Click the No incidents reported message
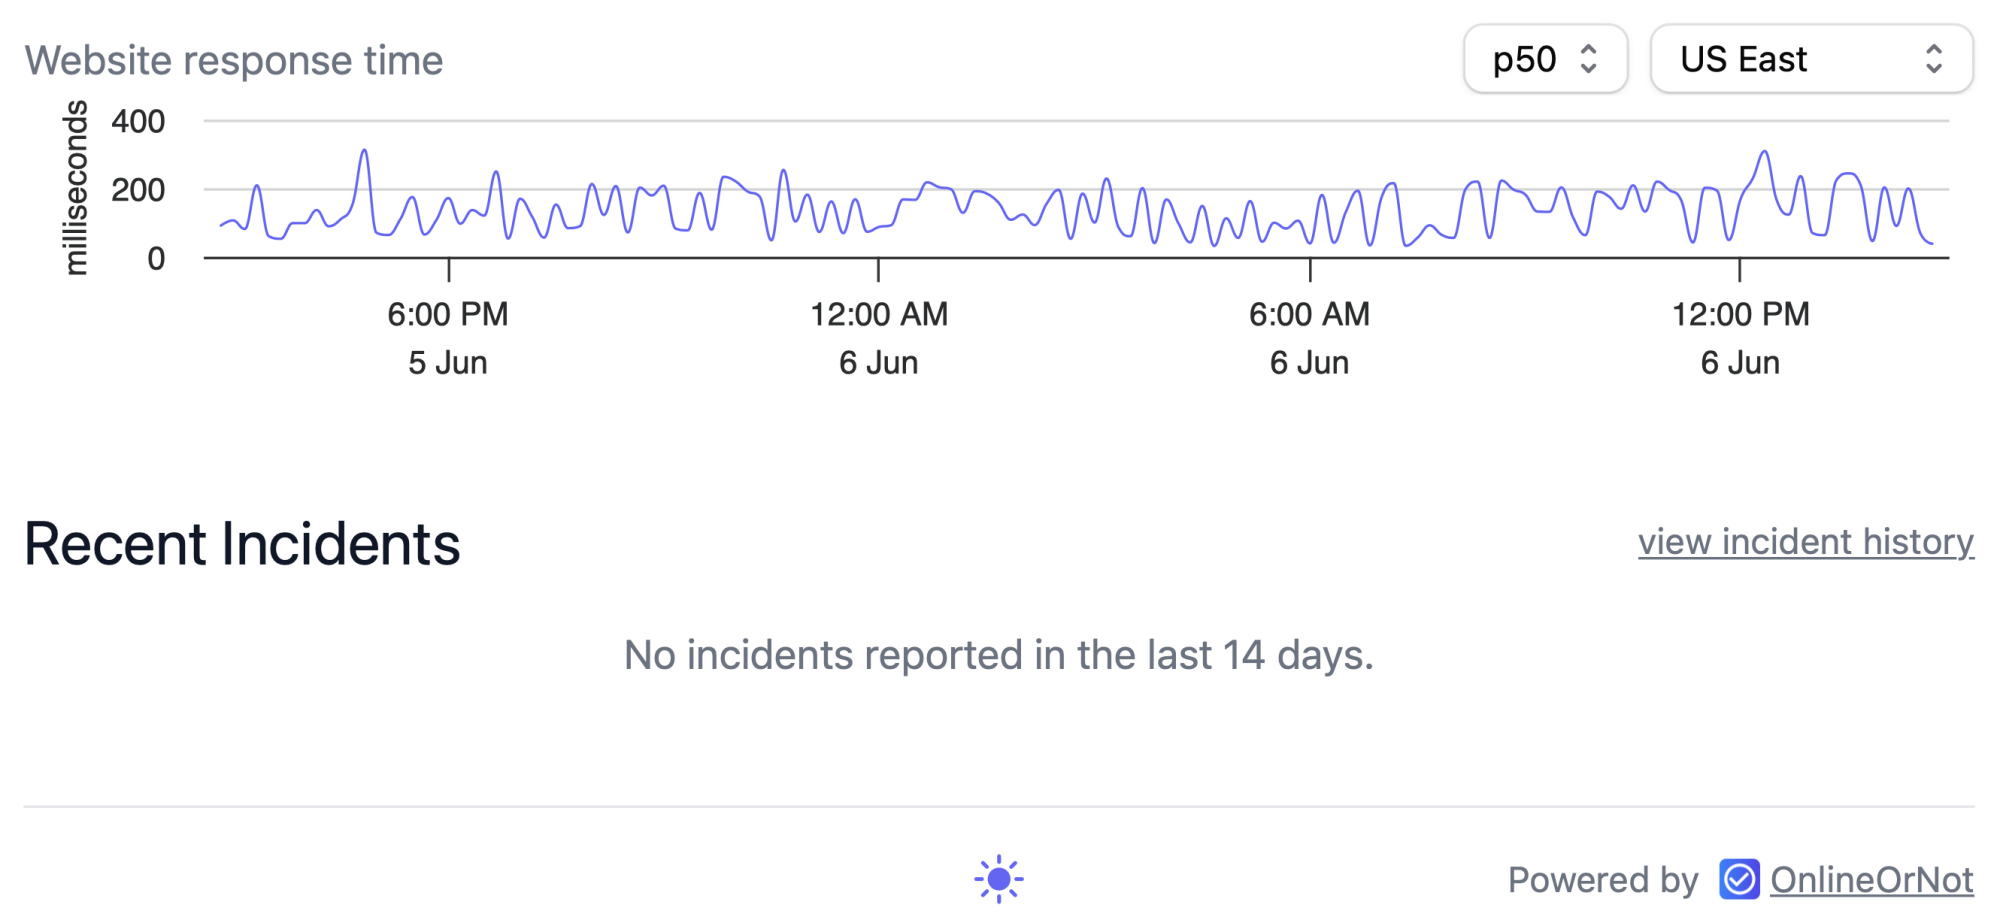The height and width of the screenshot is (920, 2000). coord(999,655)
